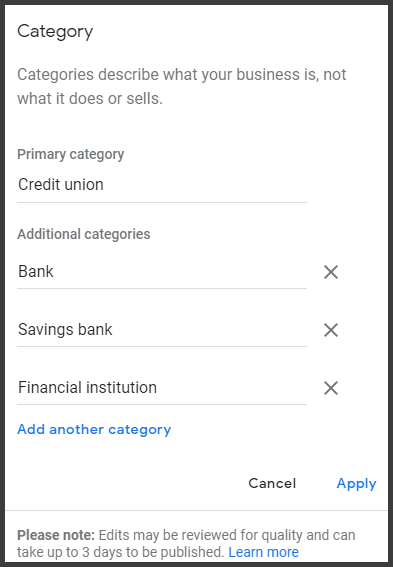Cancel the category edits
The image size is (393, 567).
pos(272,483)
